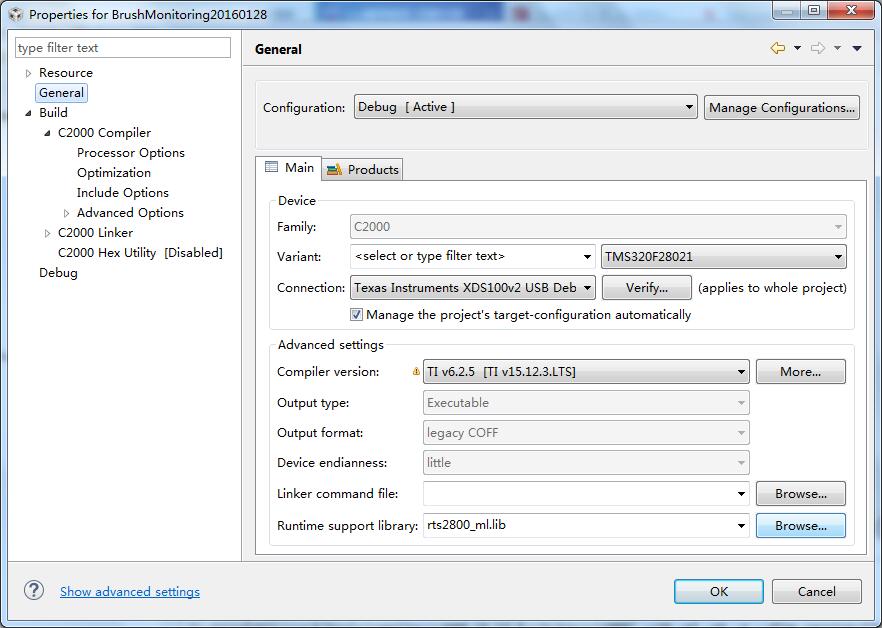
Task: Click the Device endianness little field
Action: coord(586,463)
